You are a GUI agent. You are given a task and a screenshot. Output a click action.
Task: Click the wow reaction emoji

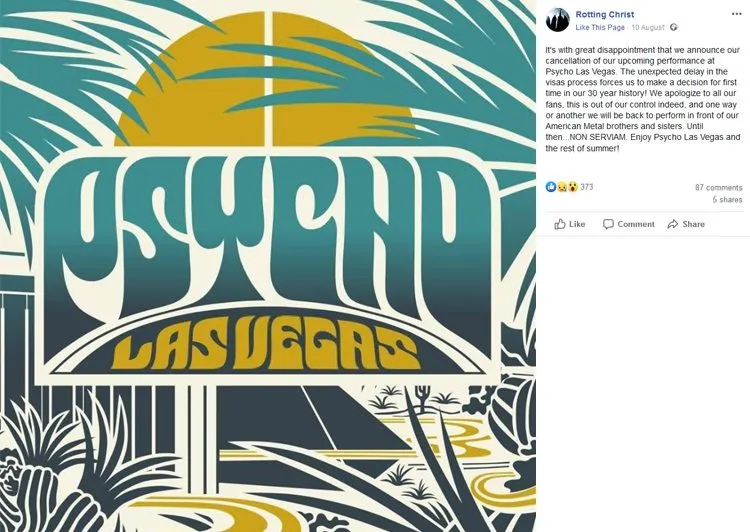pyautogui.click(x=573, y=187)
